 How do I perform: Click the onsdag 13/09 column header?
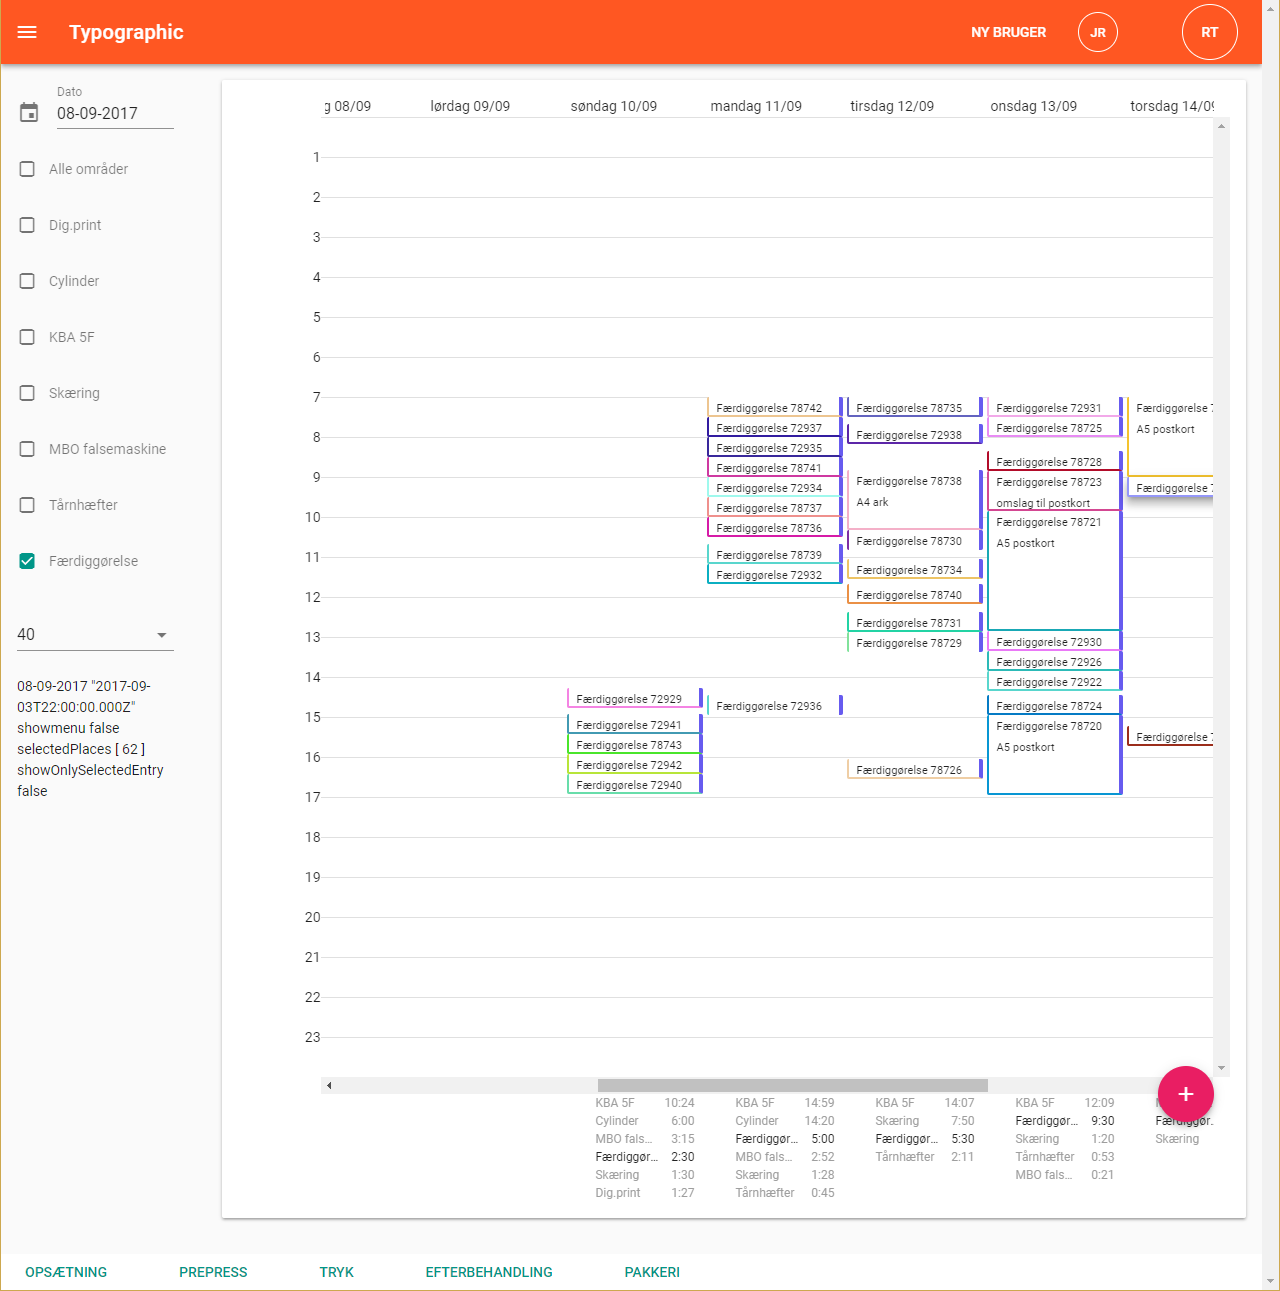(1033, 106)
